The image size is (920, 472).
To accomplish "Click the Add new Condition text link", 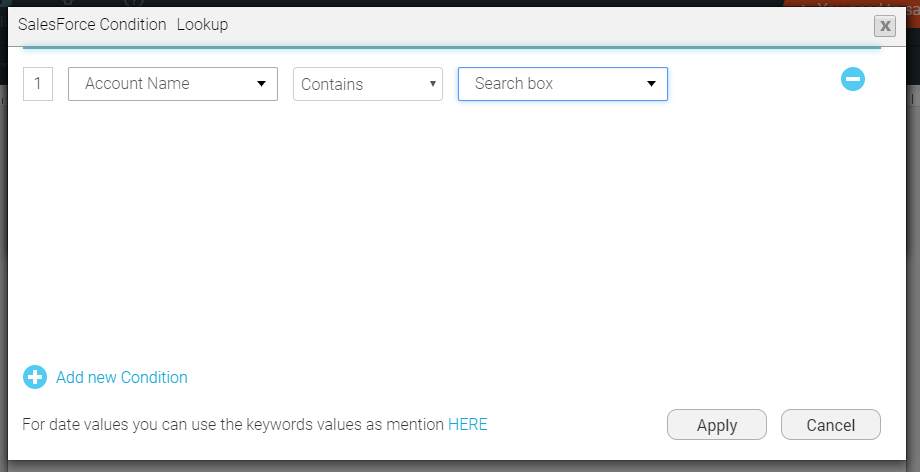I will [x=121, y=377].
